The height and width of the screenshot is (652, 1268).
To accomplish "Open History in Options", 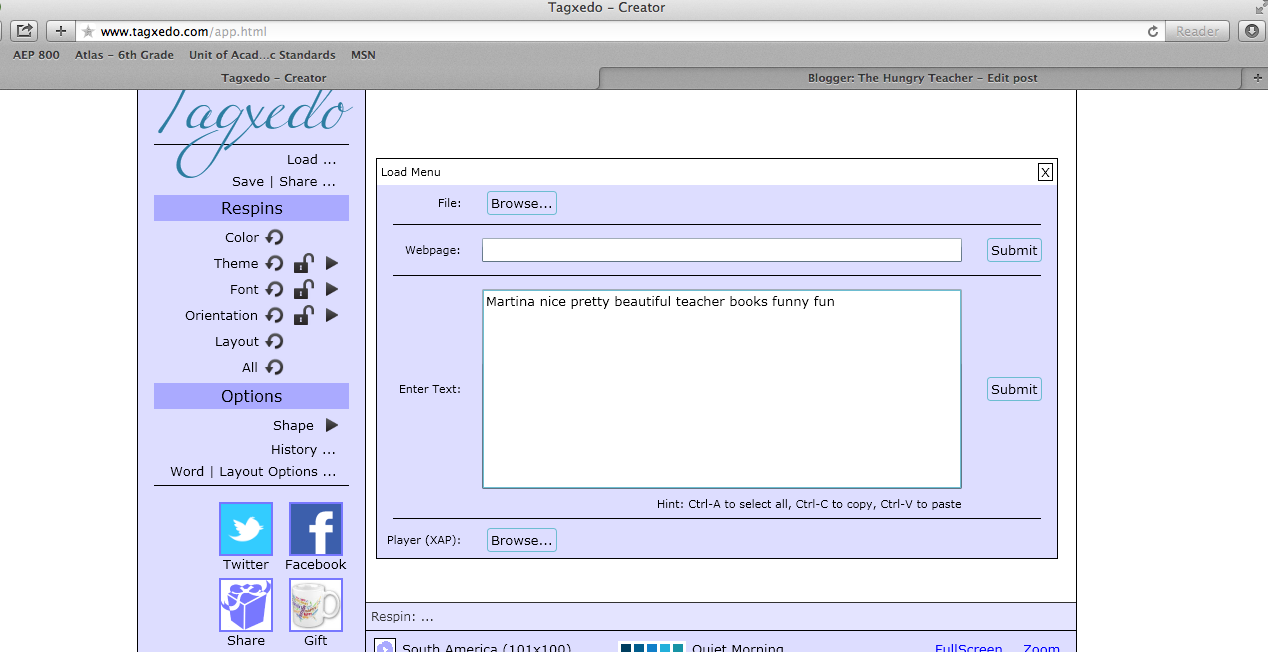I will pos(303,449).
